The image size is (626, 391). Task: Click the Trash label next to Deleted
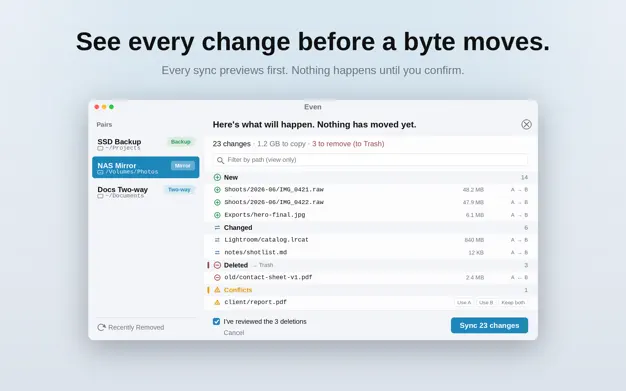coord(263,265)
